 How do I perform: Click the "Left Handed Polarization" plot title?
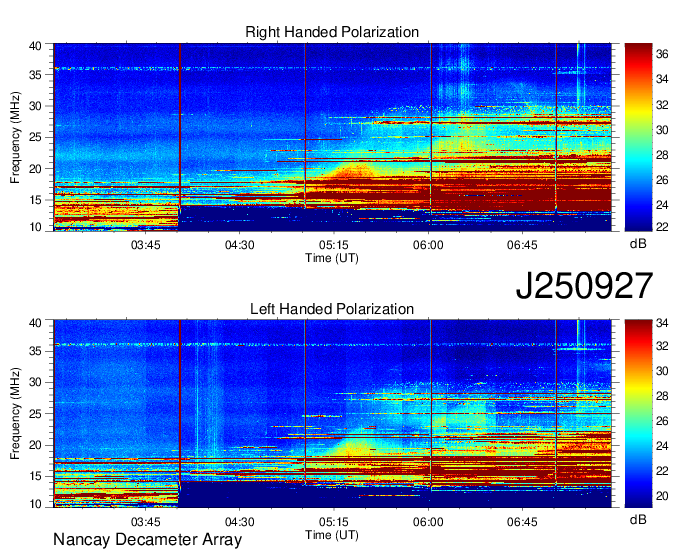(x=332, y=310)
